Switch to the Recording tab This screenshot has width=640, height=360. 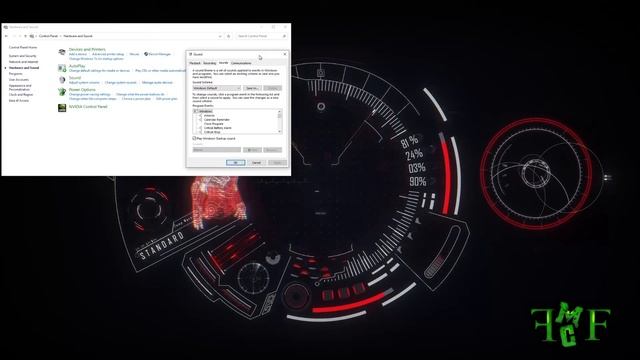click(209, 63)
